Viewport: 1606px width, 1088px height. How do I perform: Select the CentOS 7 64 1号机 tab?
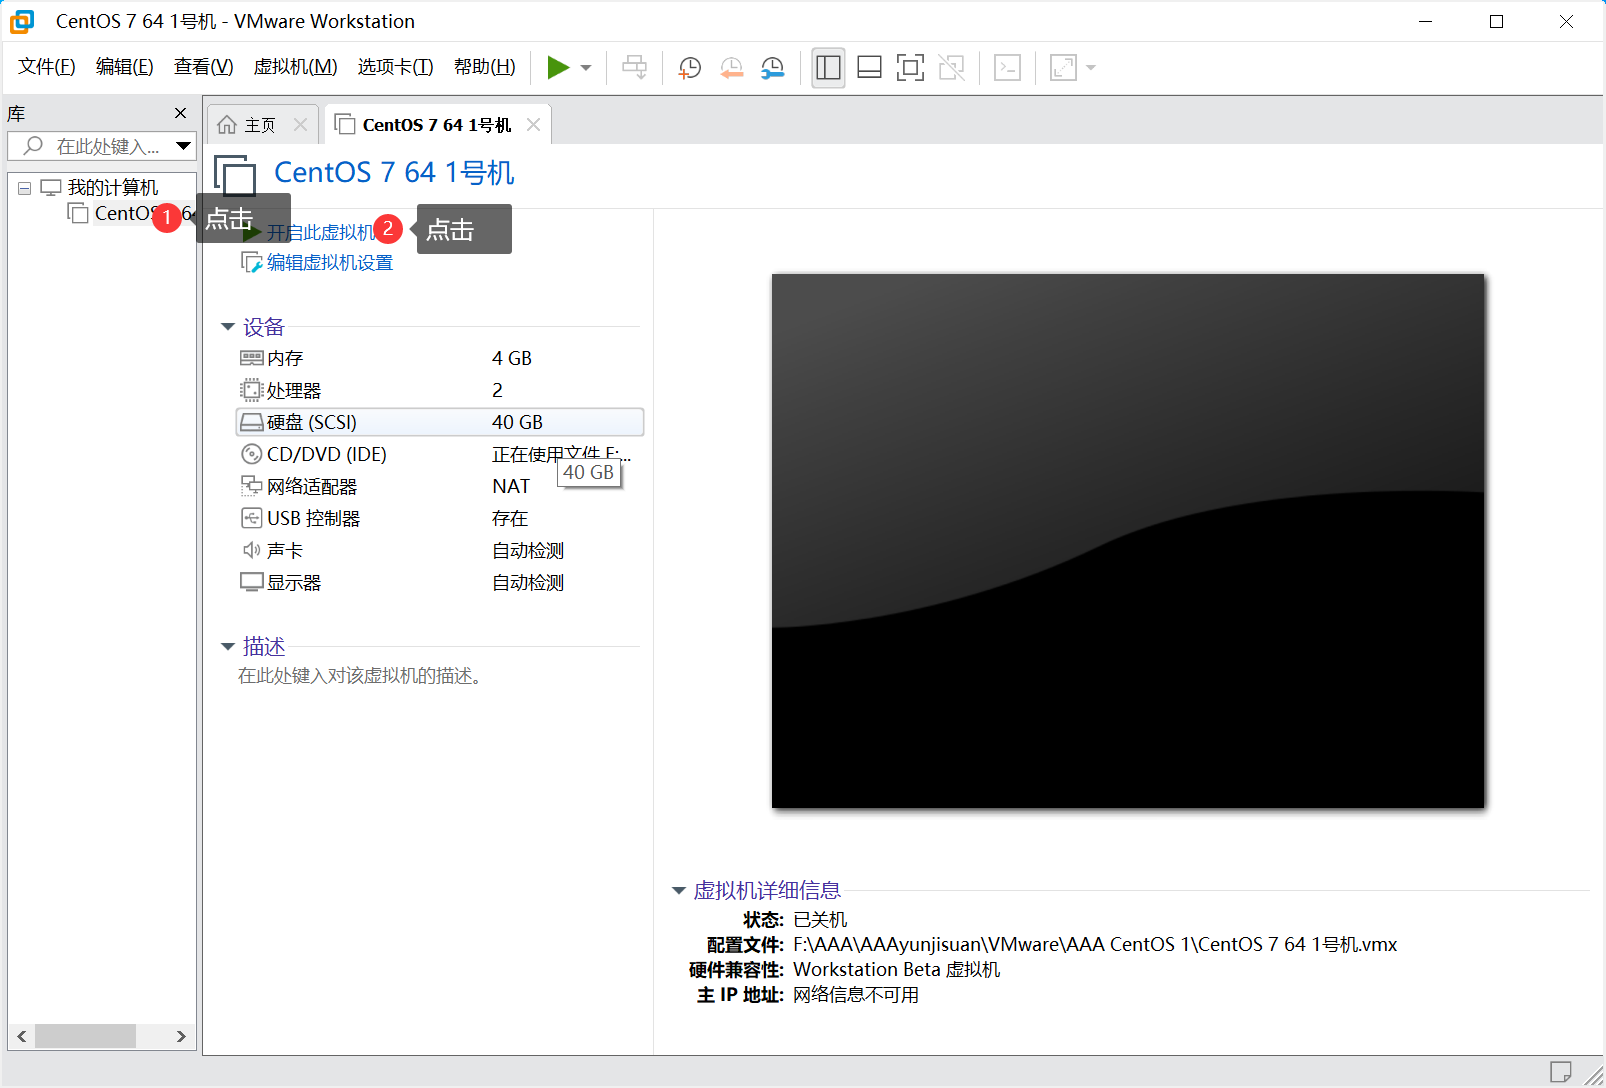tap(437, 125)
